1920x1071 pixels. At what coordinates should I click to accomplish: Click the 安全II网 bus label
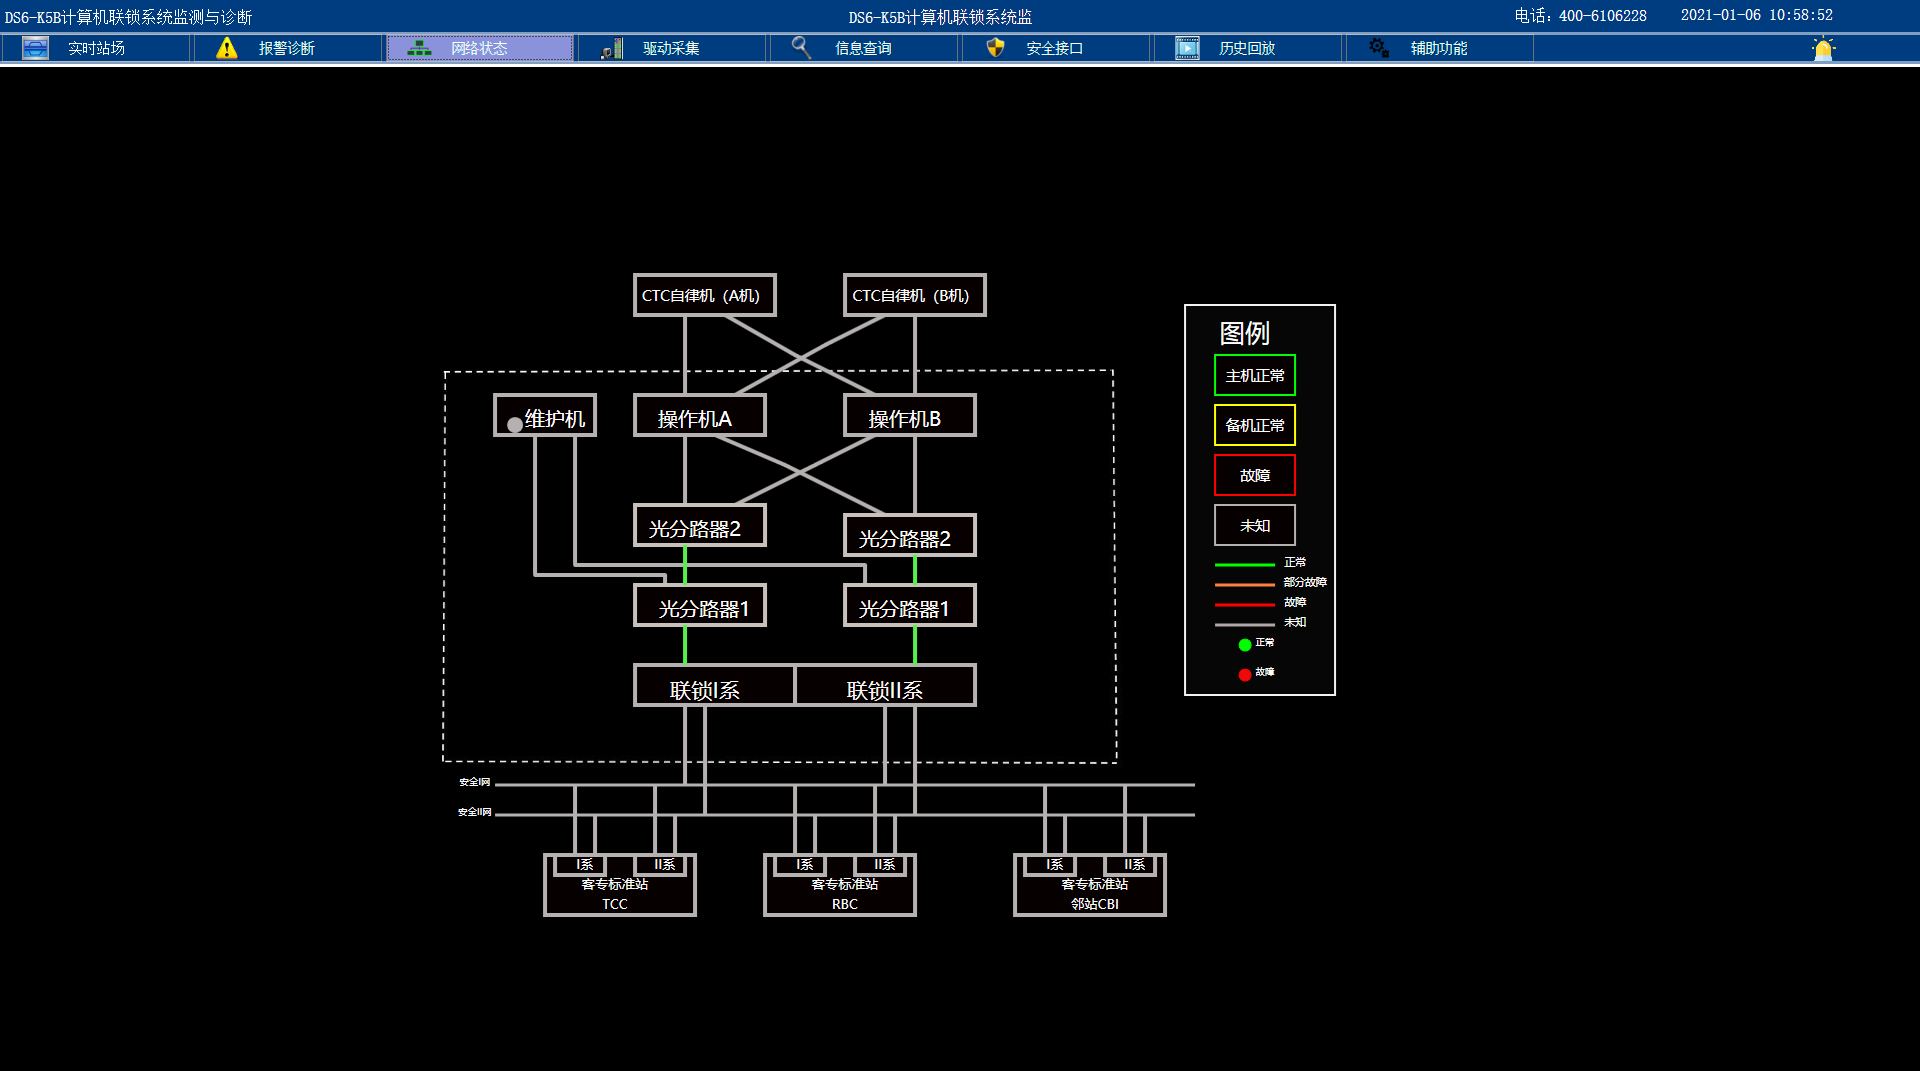475,812
